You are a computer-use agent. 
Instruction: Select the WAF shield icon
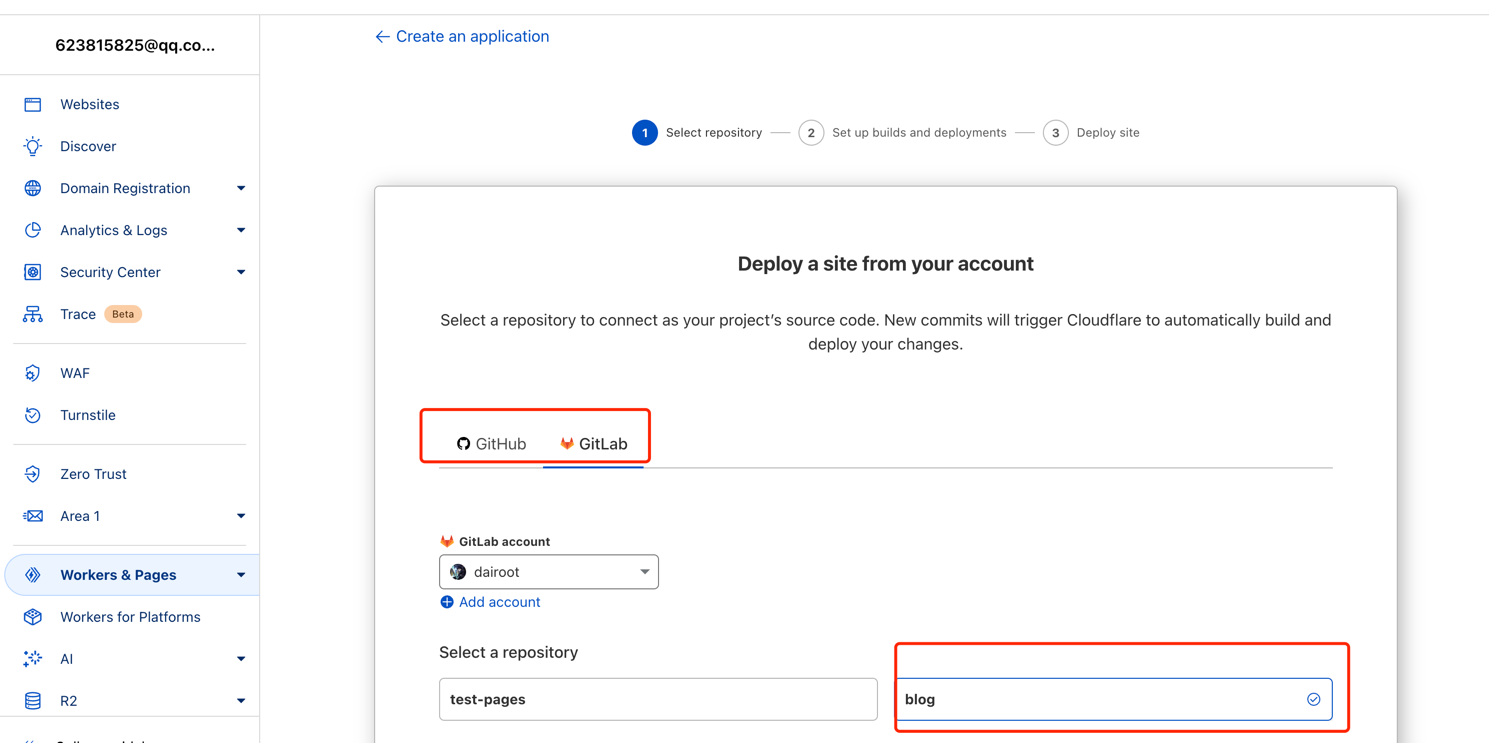(x=33, y=373)
